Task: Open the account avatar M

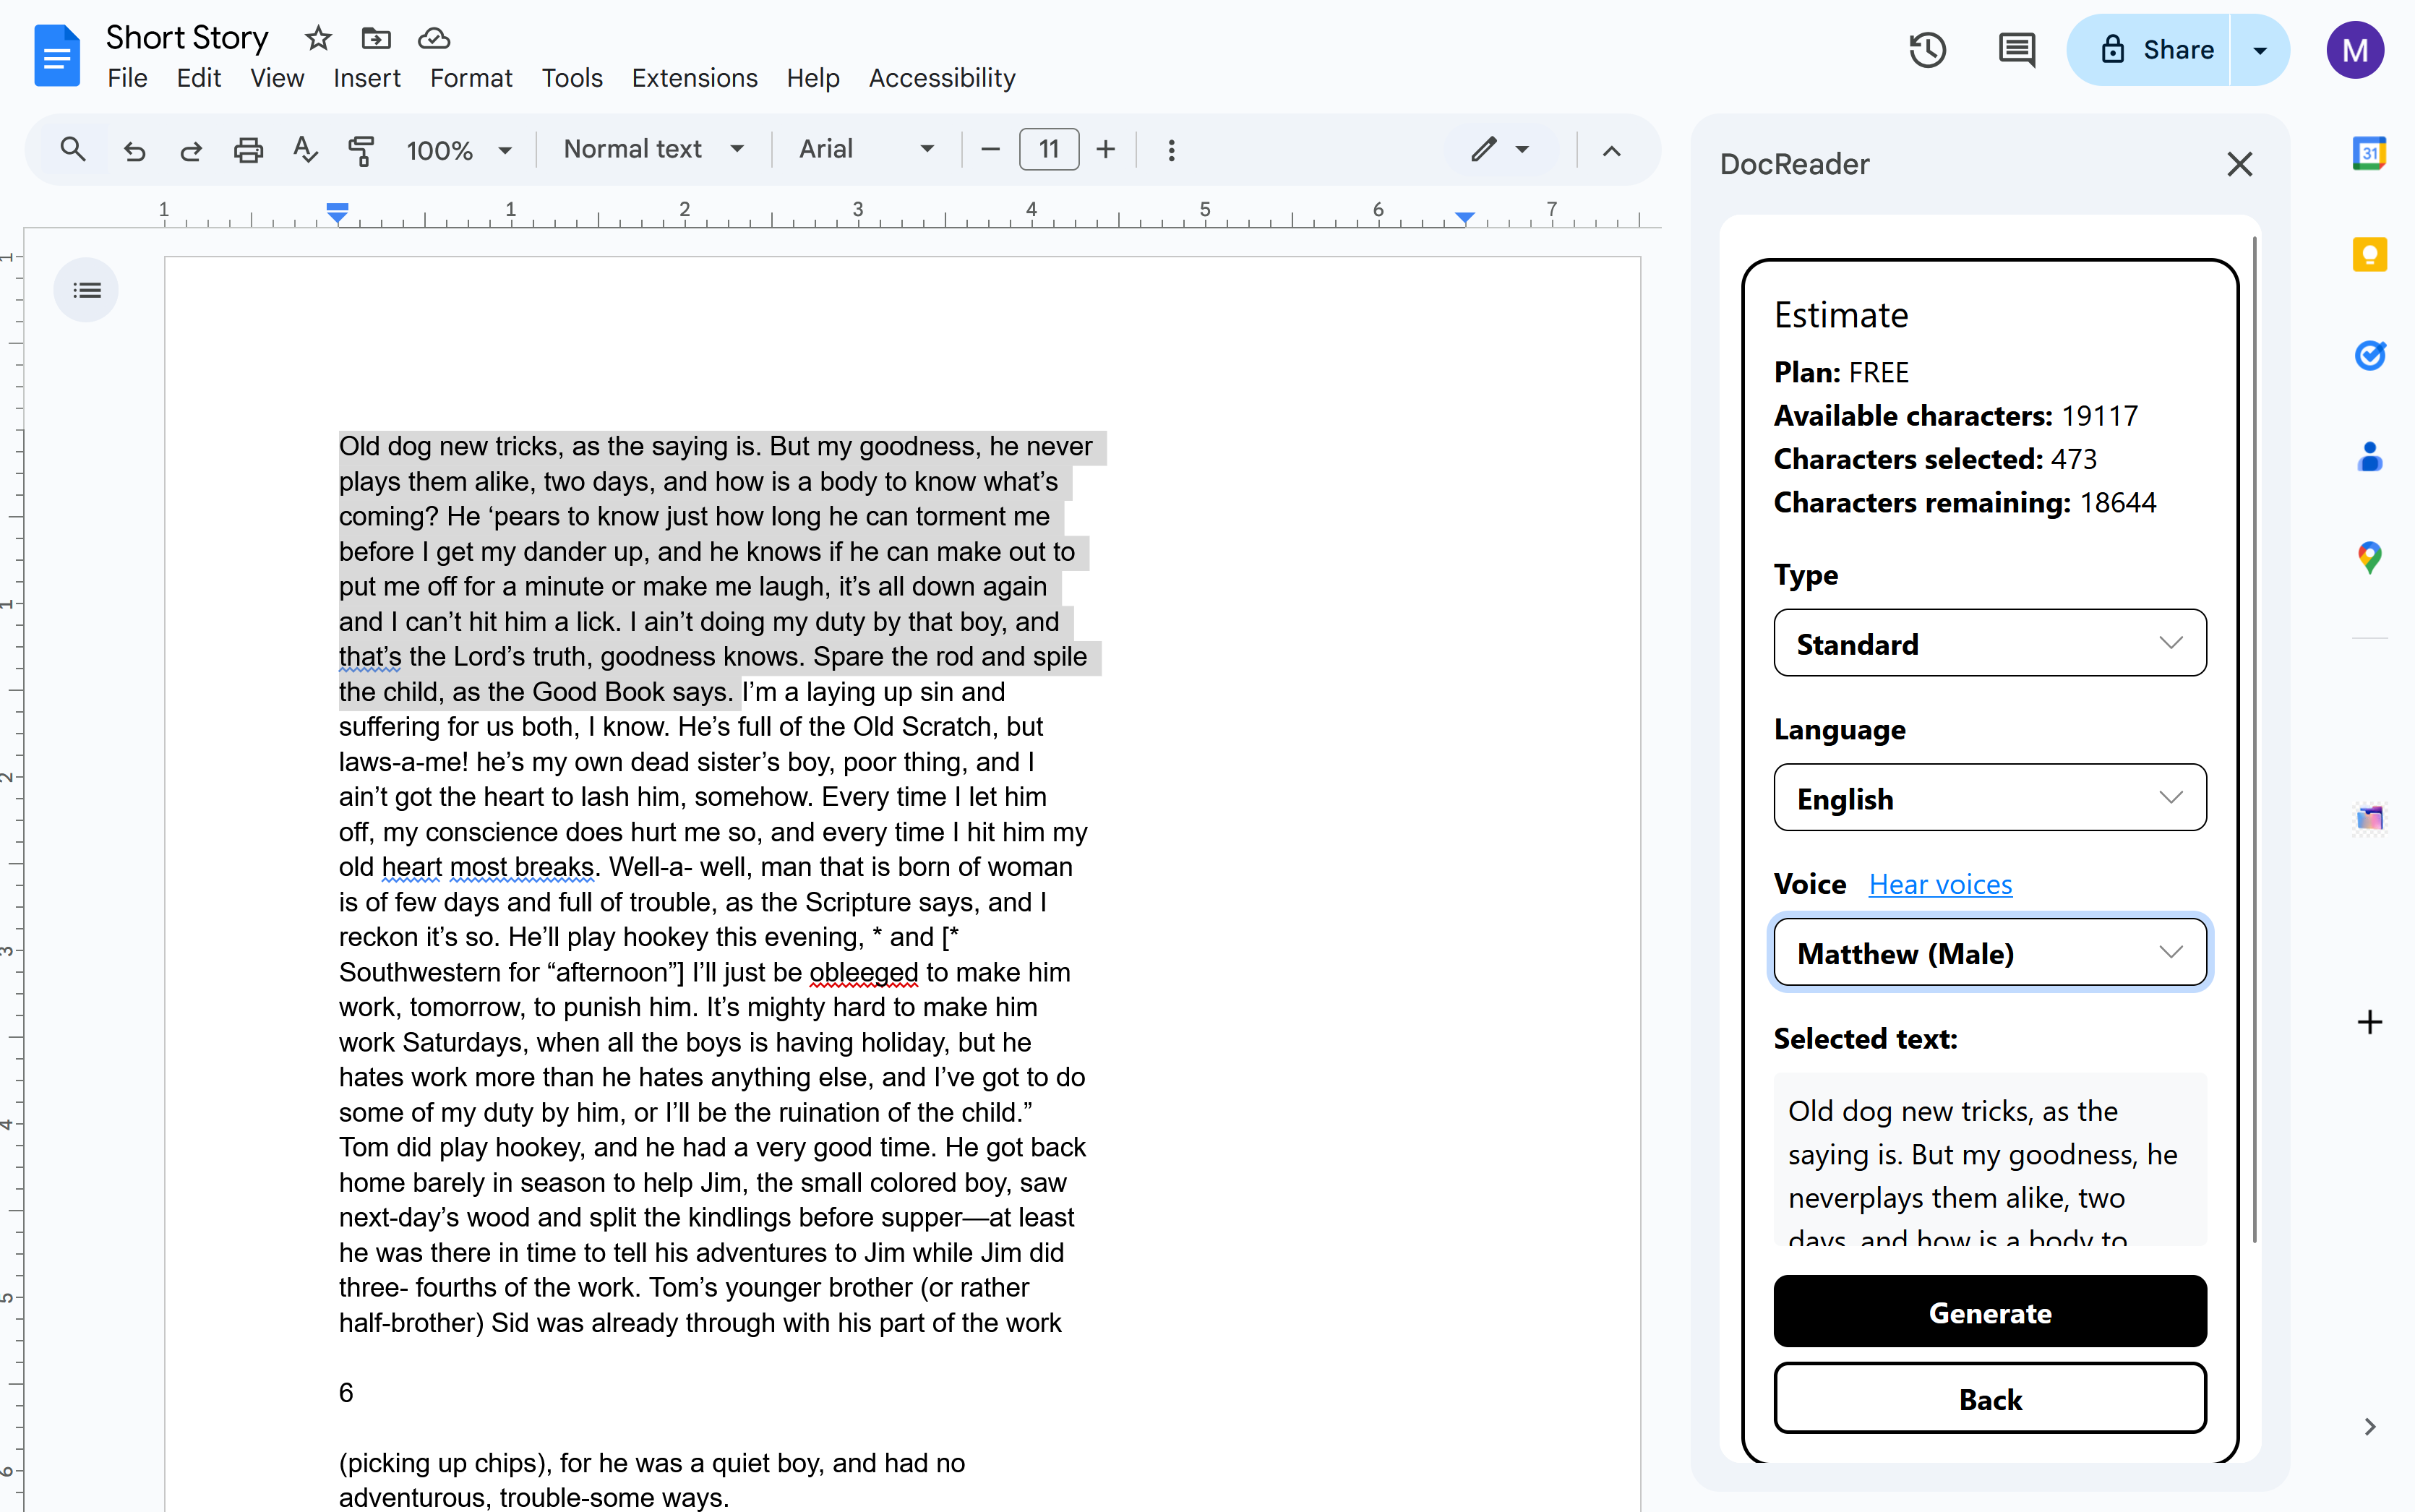Action: tap(2354, 50)
